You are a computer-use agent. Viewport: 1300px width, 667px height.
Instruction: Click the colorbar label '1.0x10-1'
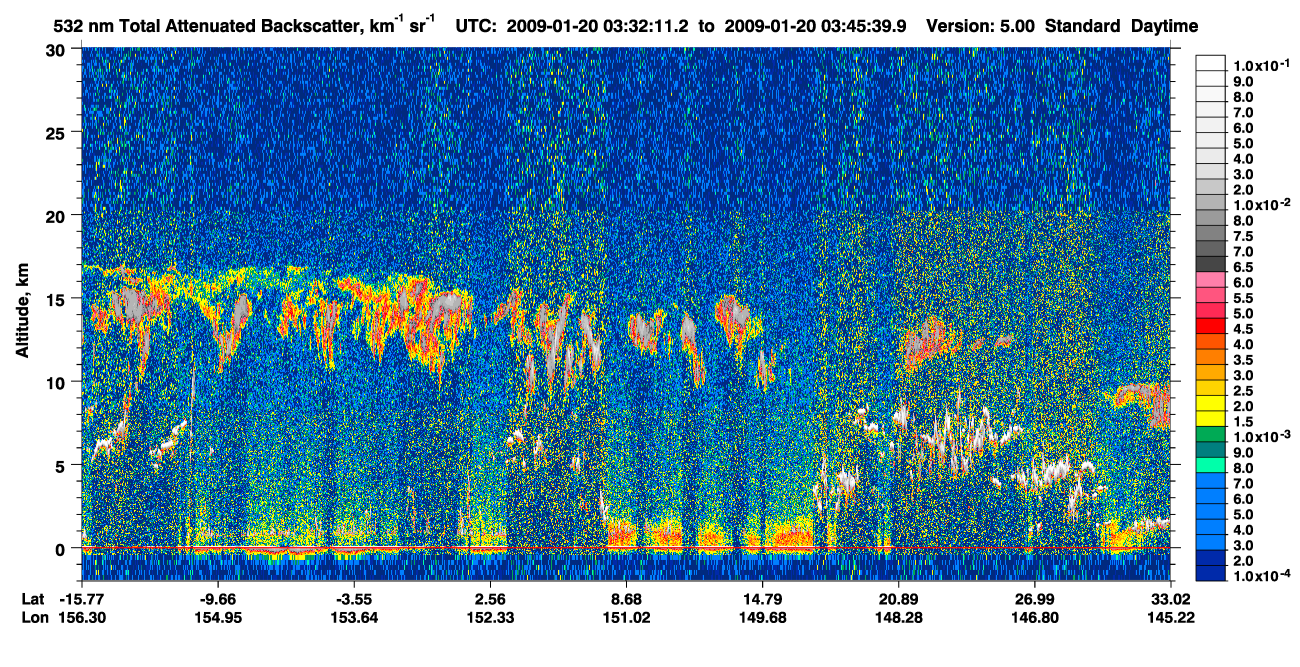click(1260, 65)
